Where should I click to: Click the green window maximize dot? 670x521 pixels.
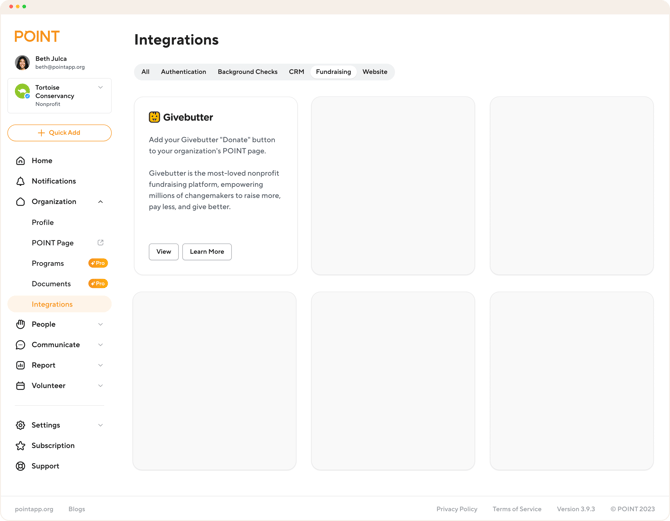tap(24, 6)
